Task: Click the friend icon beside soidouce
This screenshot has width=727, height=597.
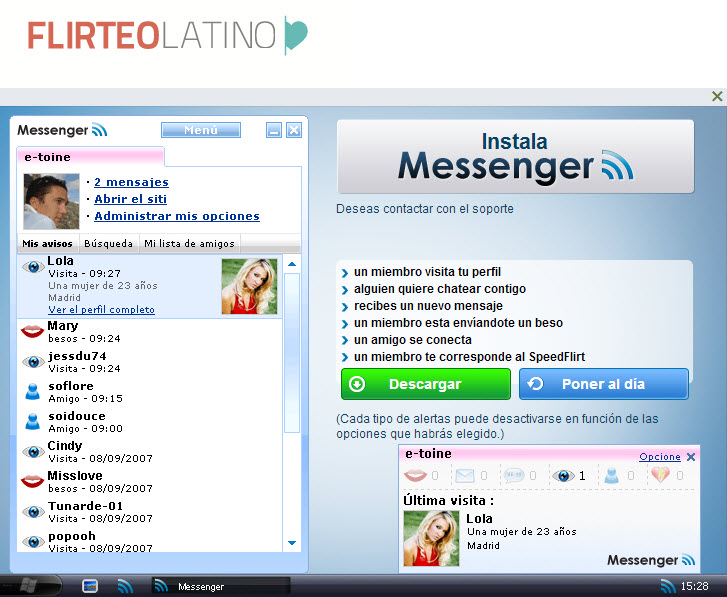Action: (x=32, y=421)
